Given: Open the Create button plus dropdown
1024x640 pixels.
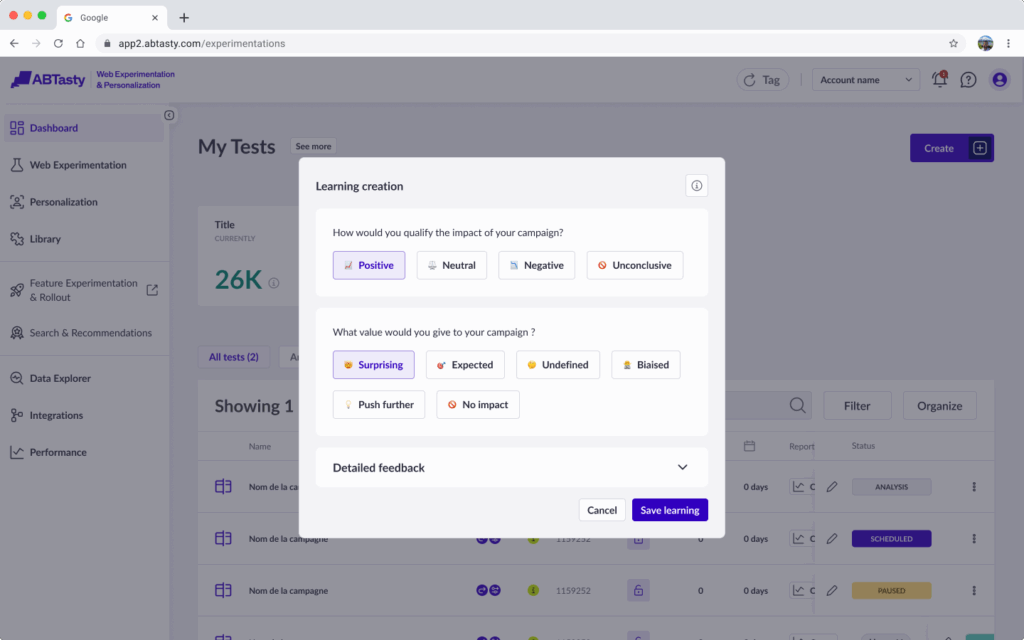Looking at the screenshot, I should coord(980,148).
